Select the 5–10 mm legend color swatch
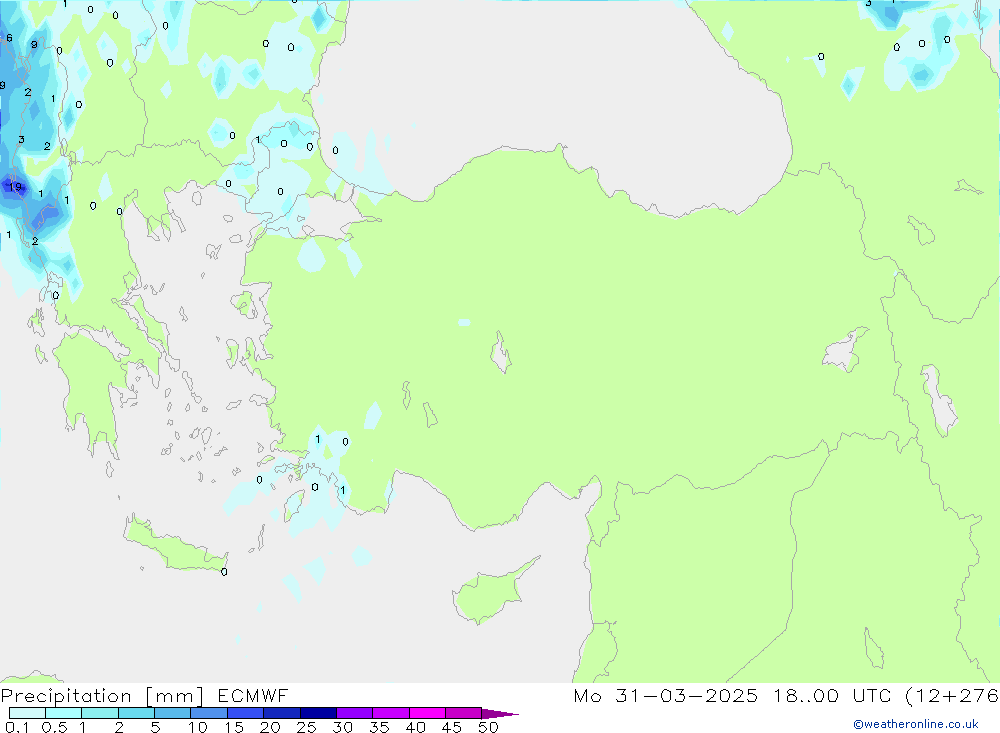 pyautogui.click(x=172, y=713)
